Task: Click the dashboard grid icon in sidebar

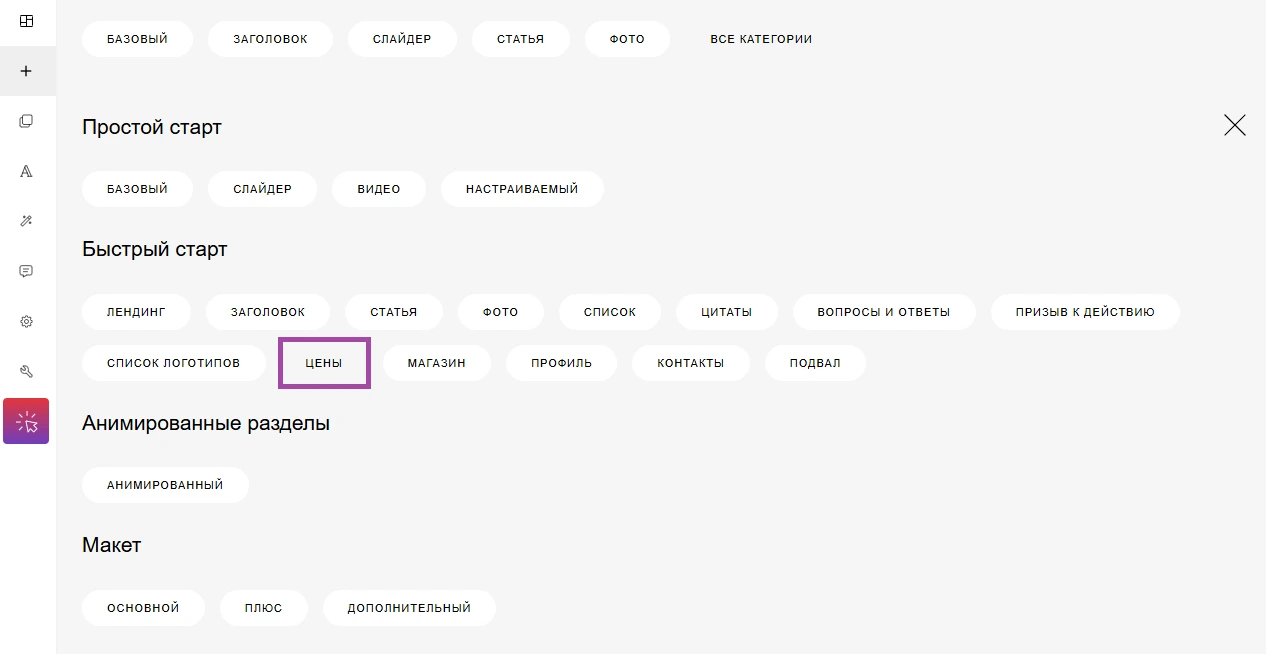Action: (26, 21)
